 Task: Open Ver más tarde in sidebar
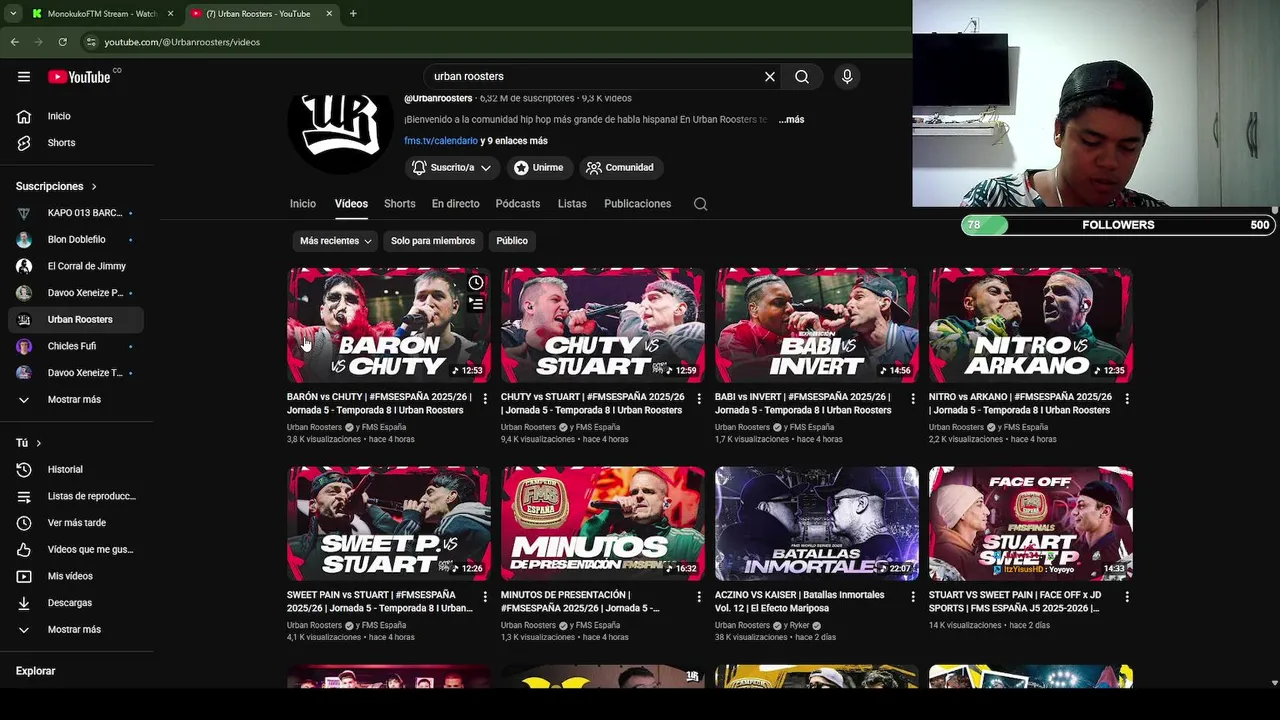point(76,523)
